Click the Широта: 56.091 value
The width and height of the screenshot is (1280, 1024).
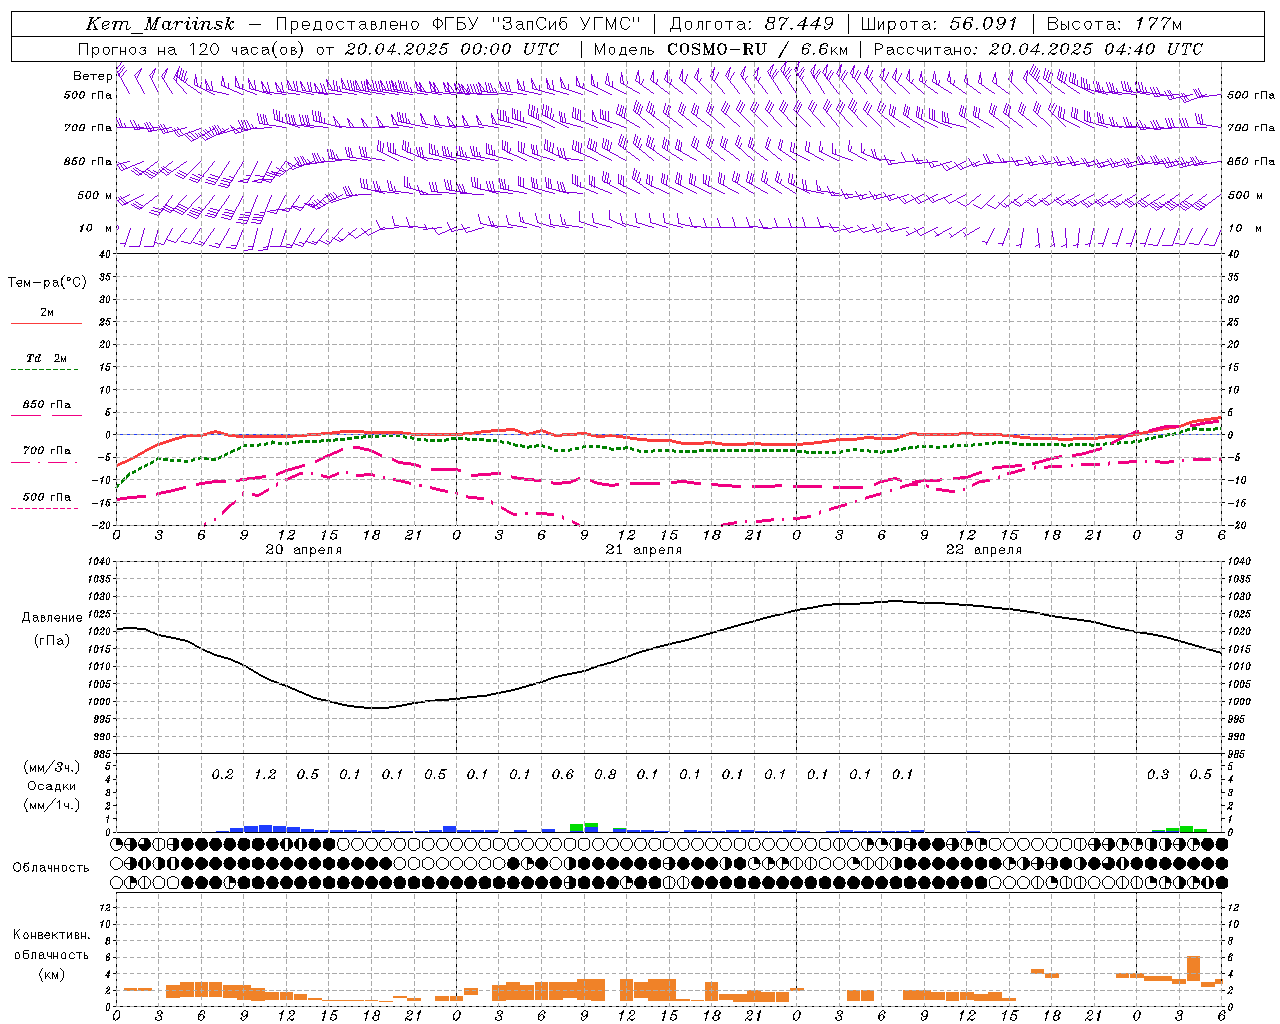(x=939, y=24)
